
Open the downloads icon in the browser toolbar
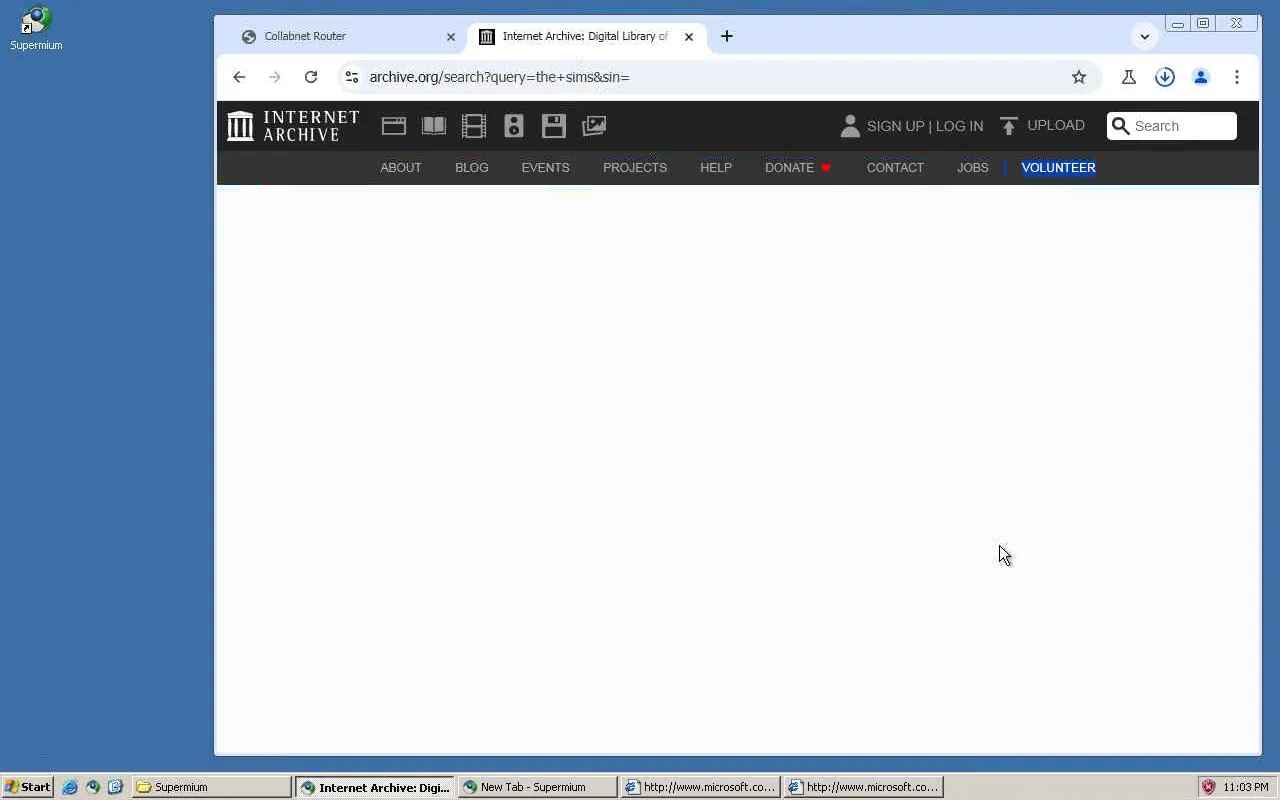tap(1165, 77)
